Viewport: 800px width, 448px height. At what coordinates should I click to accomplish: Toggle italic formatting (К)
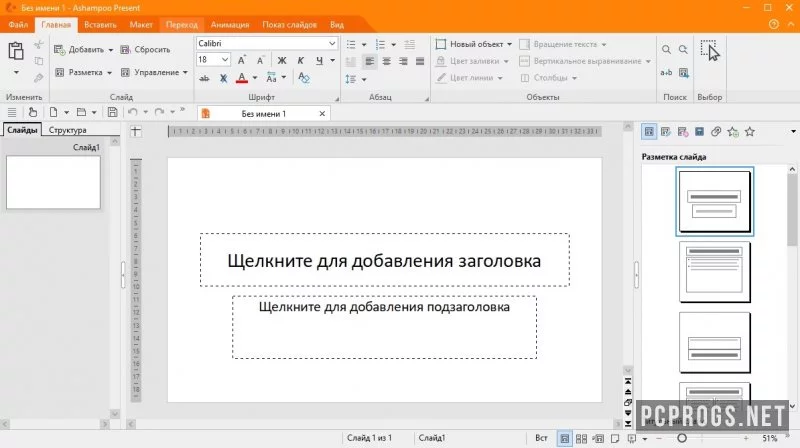click(x=301, y=60)
